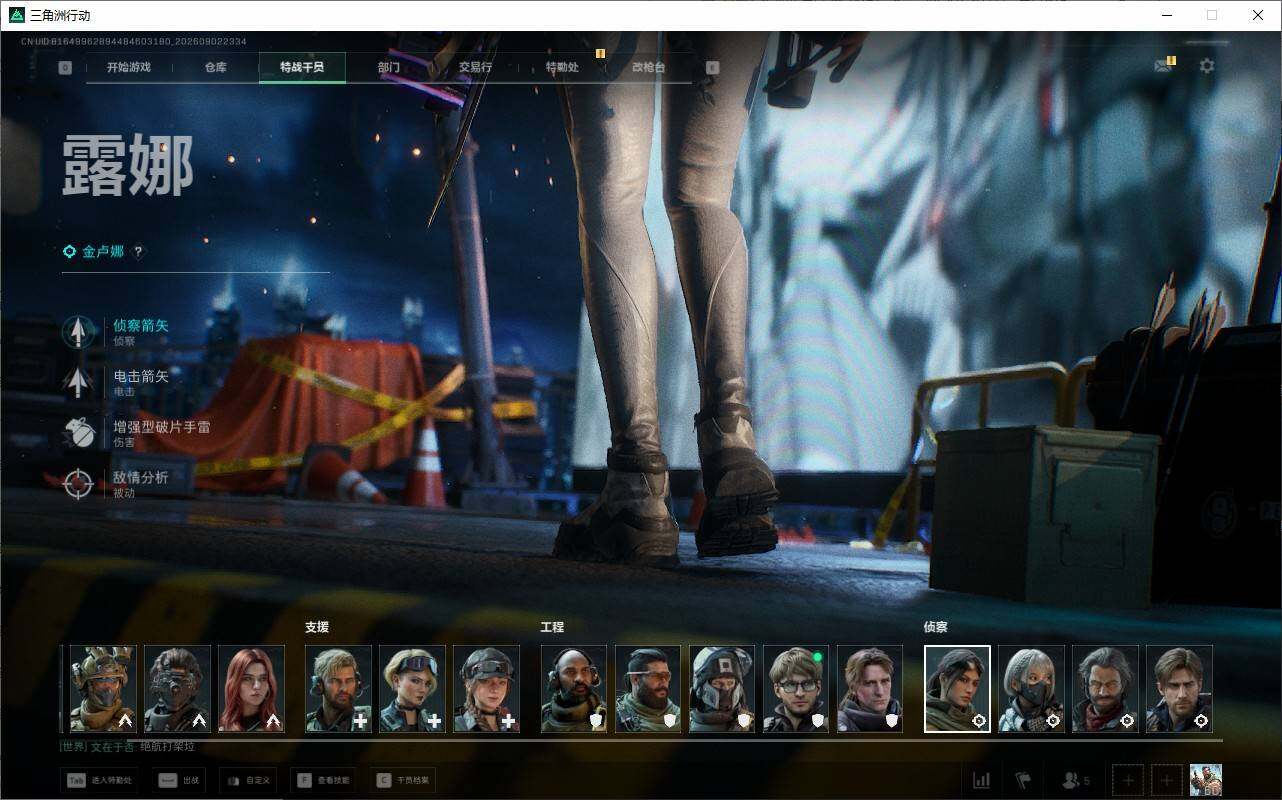Open the settings gear icon
The width and height of the screenshot is (1282, 800).
click(1207, 66)
